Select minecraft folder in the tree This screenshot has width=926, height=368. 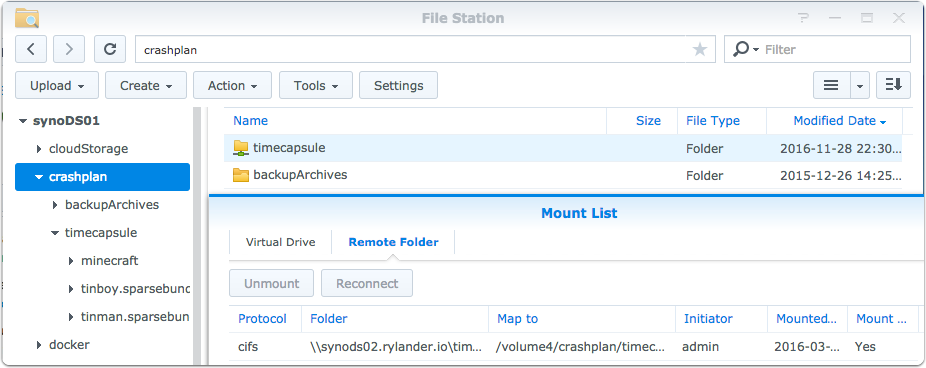110,260
